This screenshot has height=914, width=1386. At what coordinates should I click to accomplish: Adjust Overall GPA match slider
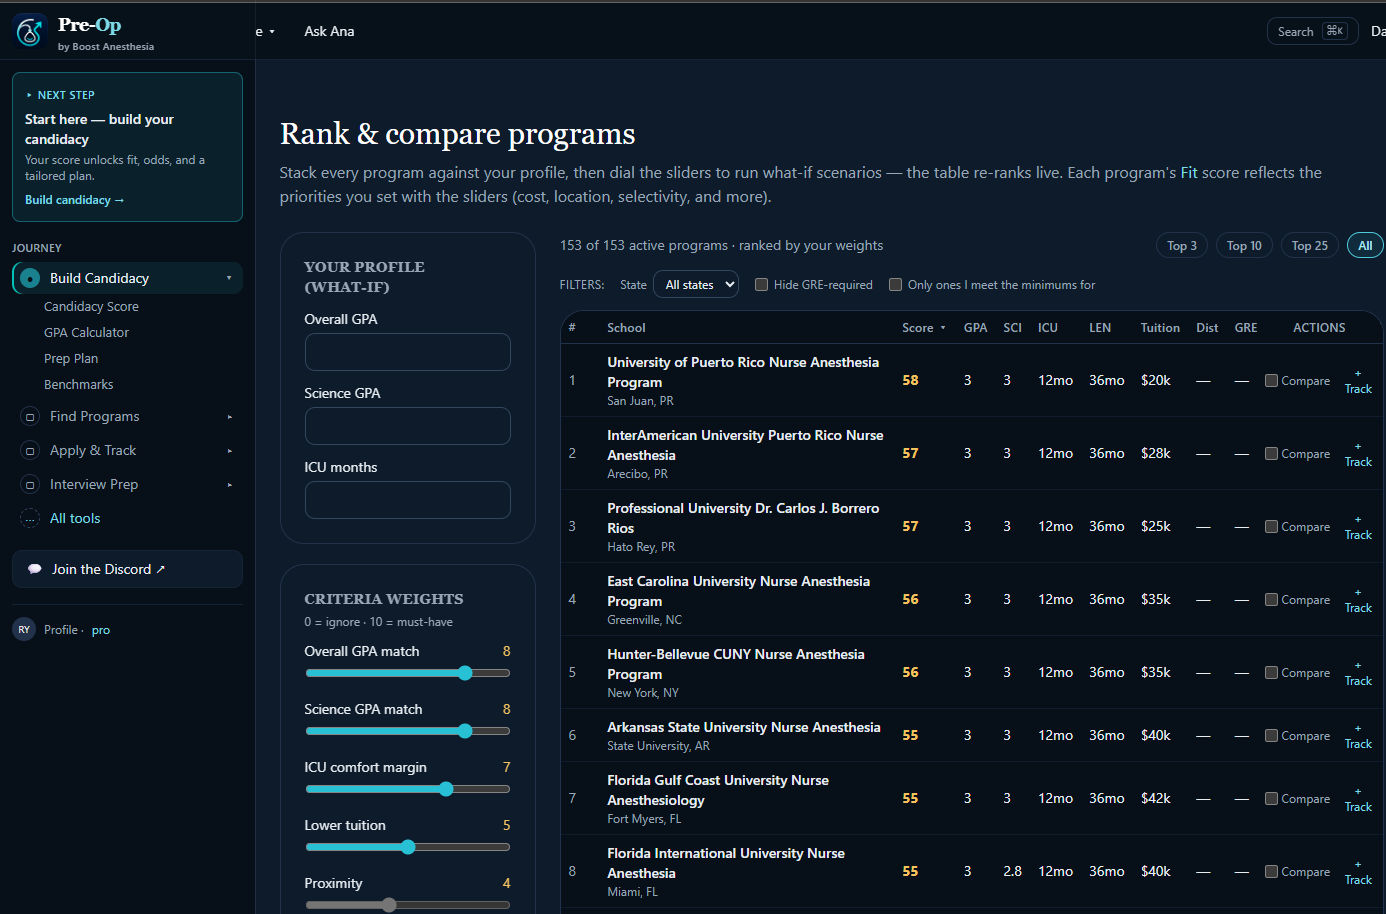pos(408,673)
